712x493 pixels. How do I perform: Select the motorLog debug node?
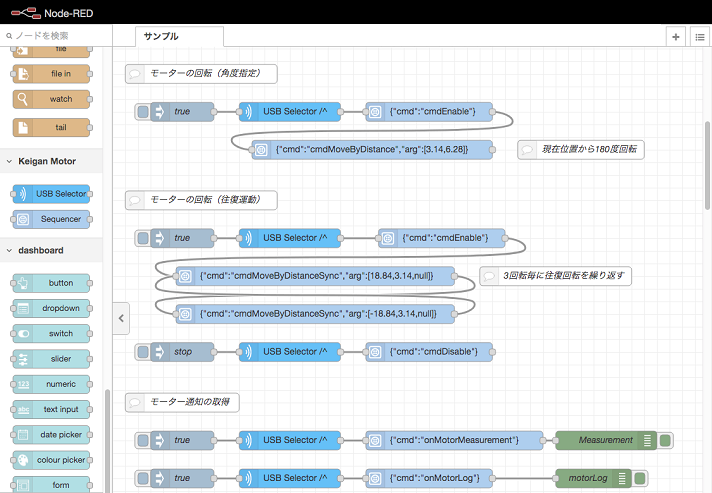(x=593, y=478)
